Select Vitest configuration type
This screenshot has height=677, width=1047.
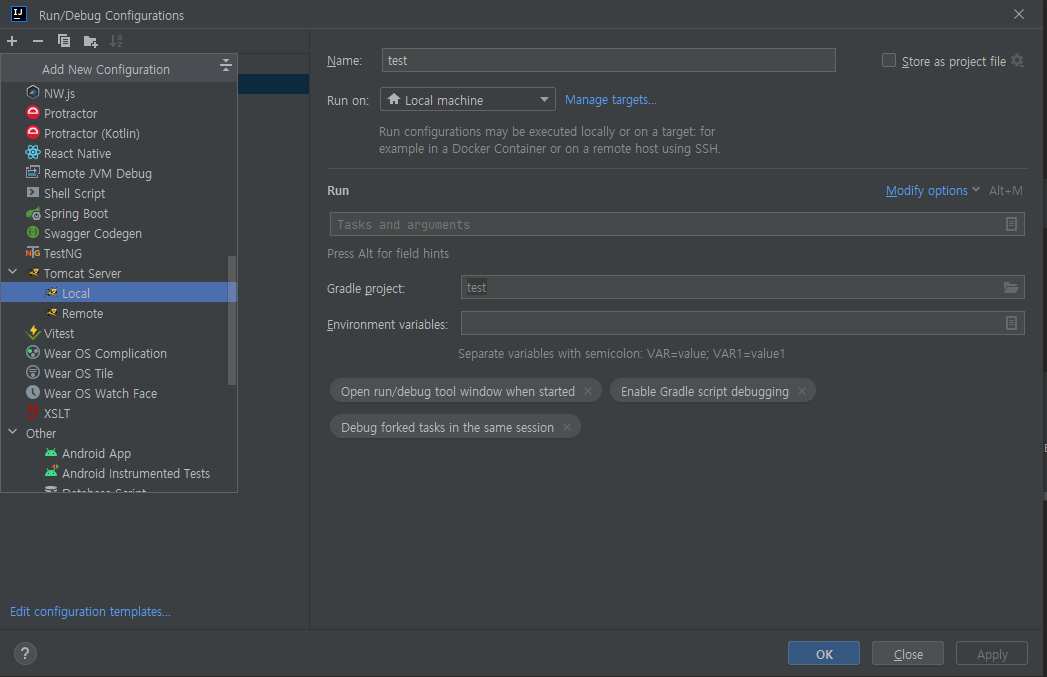(119, 333)
